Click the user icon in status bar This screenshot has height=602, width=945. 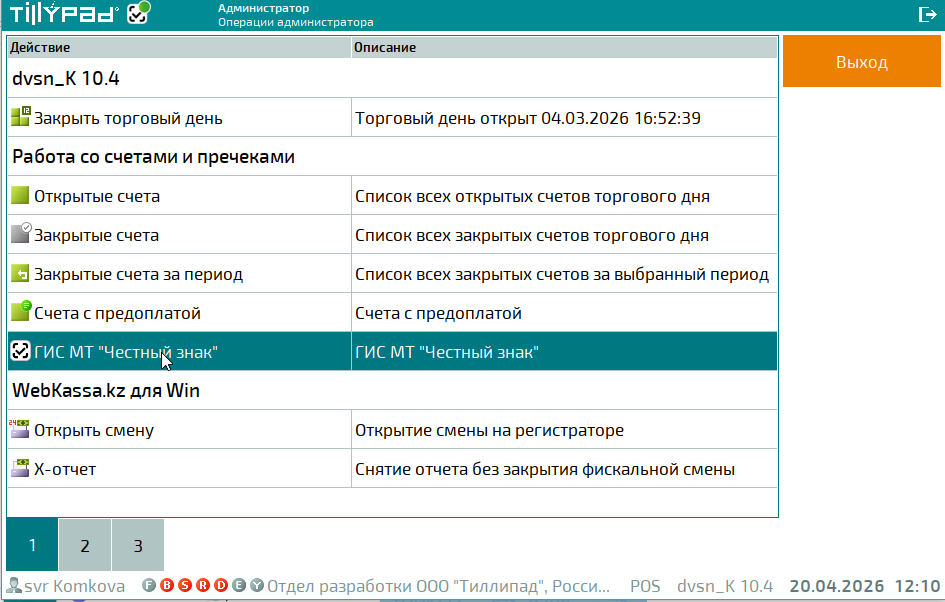pos(14,585)
